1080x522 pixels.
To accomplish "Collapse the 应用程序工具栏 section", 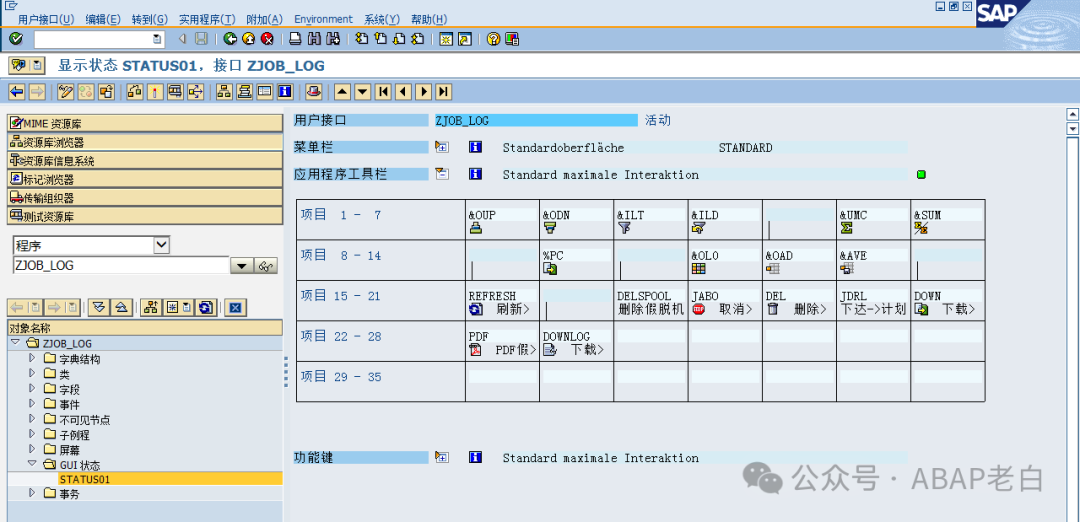I will [x=442, y=174].
